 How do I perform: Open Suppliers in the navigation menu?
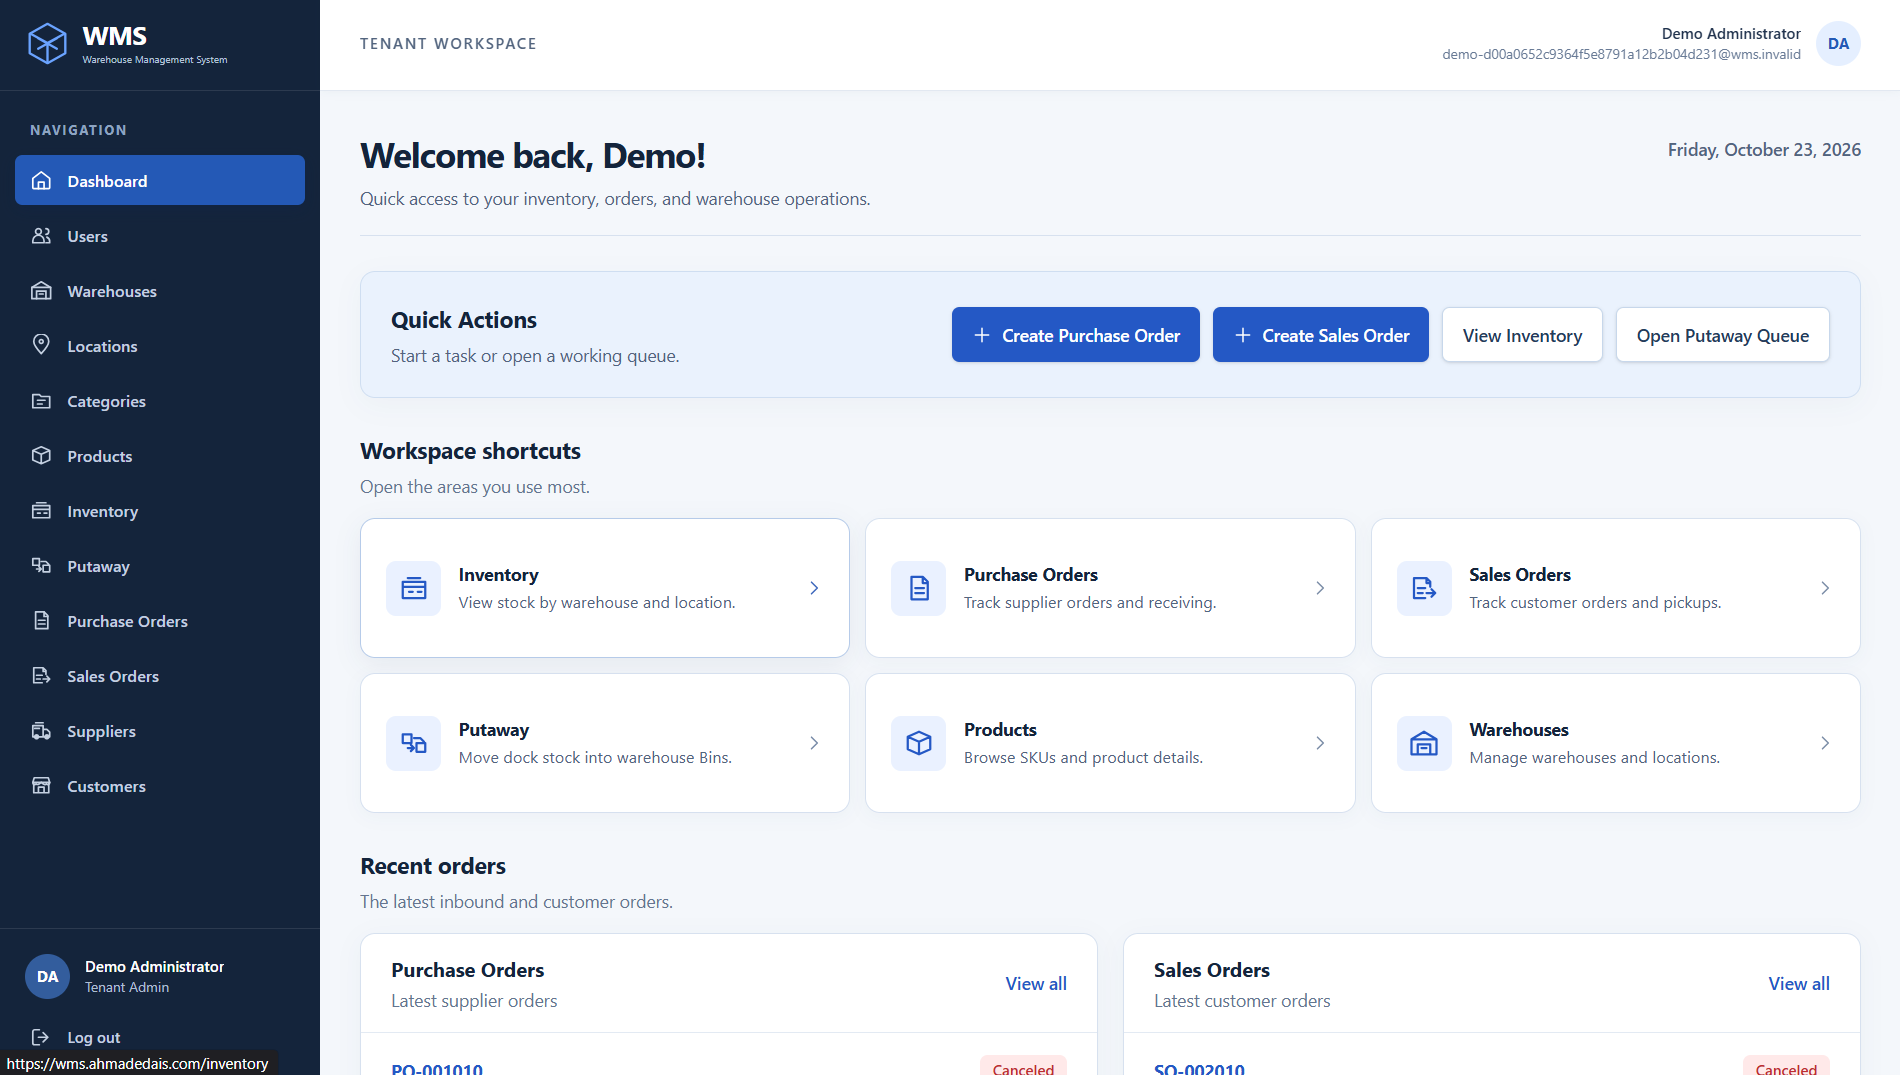(x=160, y=731)
